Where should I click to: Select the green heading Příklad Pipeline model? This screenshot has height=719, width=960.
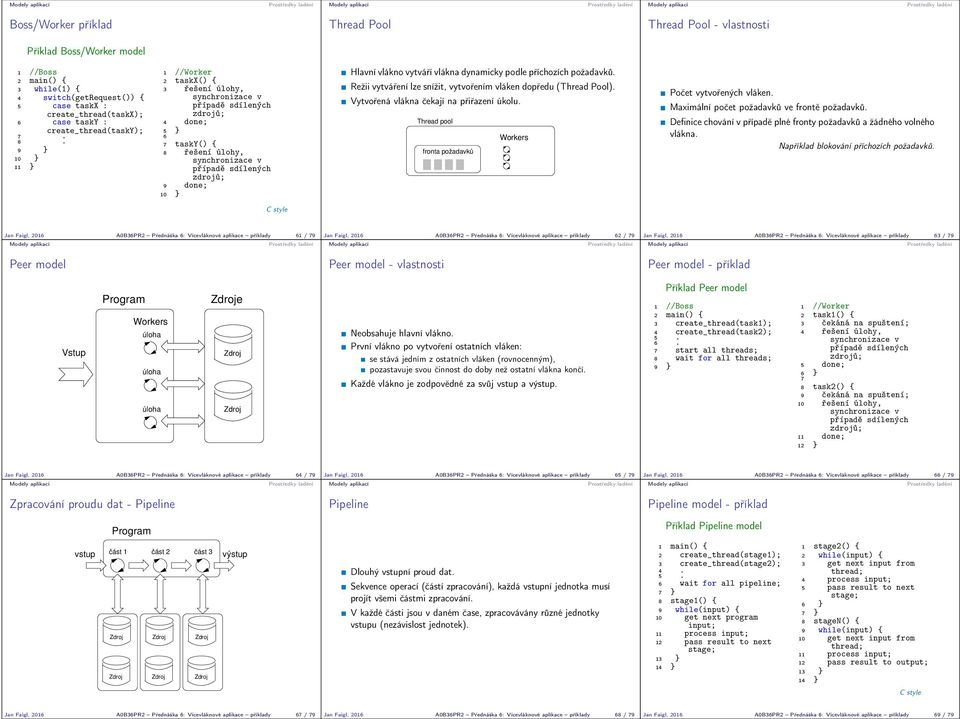(713, 526)
